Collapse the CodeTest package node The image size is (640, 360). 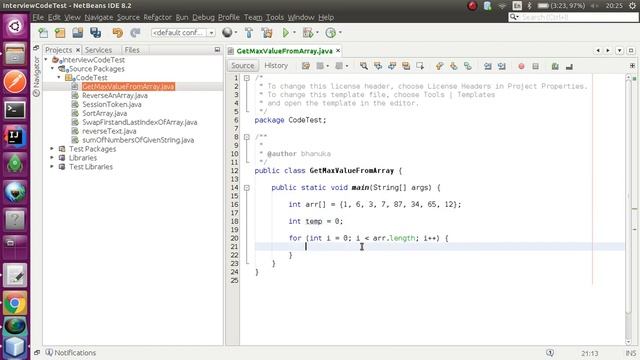click(59, 77)
